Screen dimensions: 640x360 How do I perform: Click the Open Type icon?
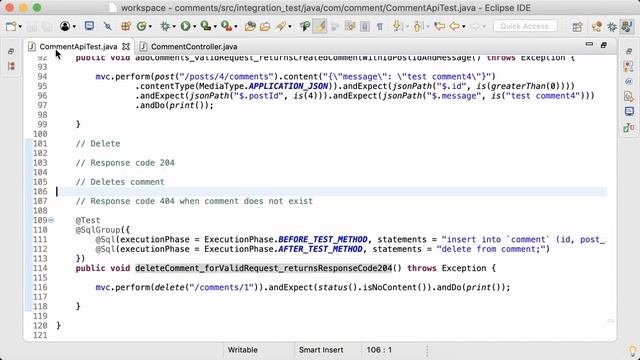click(250, 27)
